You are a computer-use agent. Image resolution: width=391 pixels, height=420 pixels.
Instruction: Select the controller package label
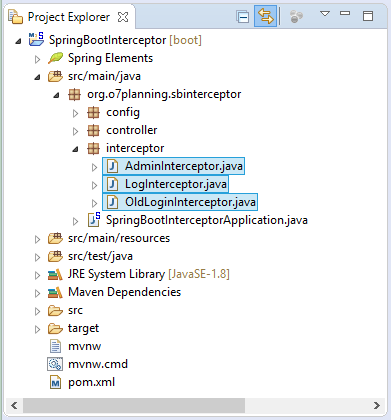pyautogui.click(x=132, y=130)
